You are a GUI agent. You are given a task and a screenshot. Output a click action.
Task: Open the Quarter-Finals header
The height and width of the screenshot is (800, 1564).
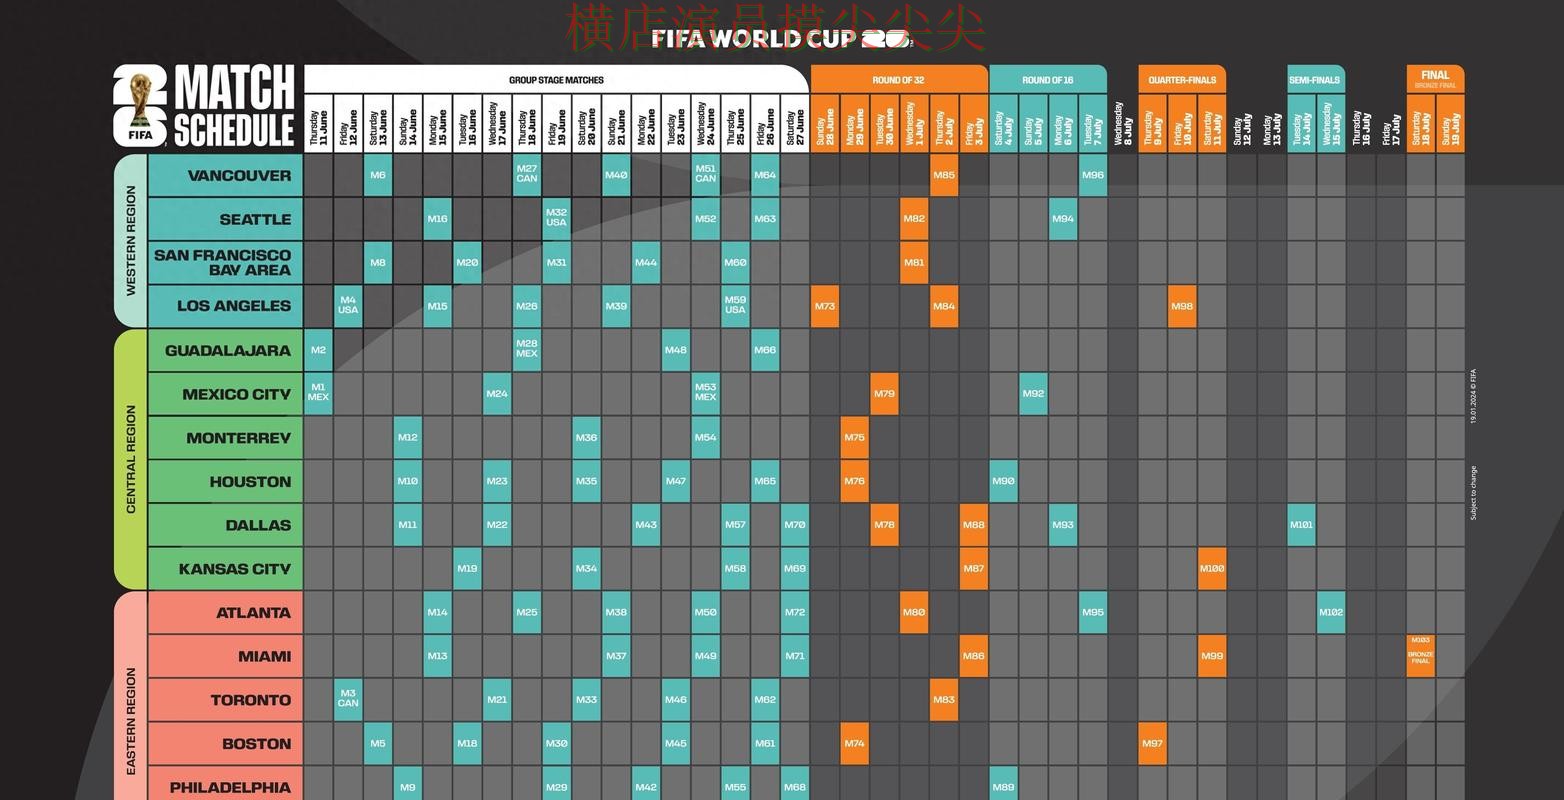coord(1182,80)
